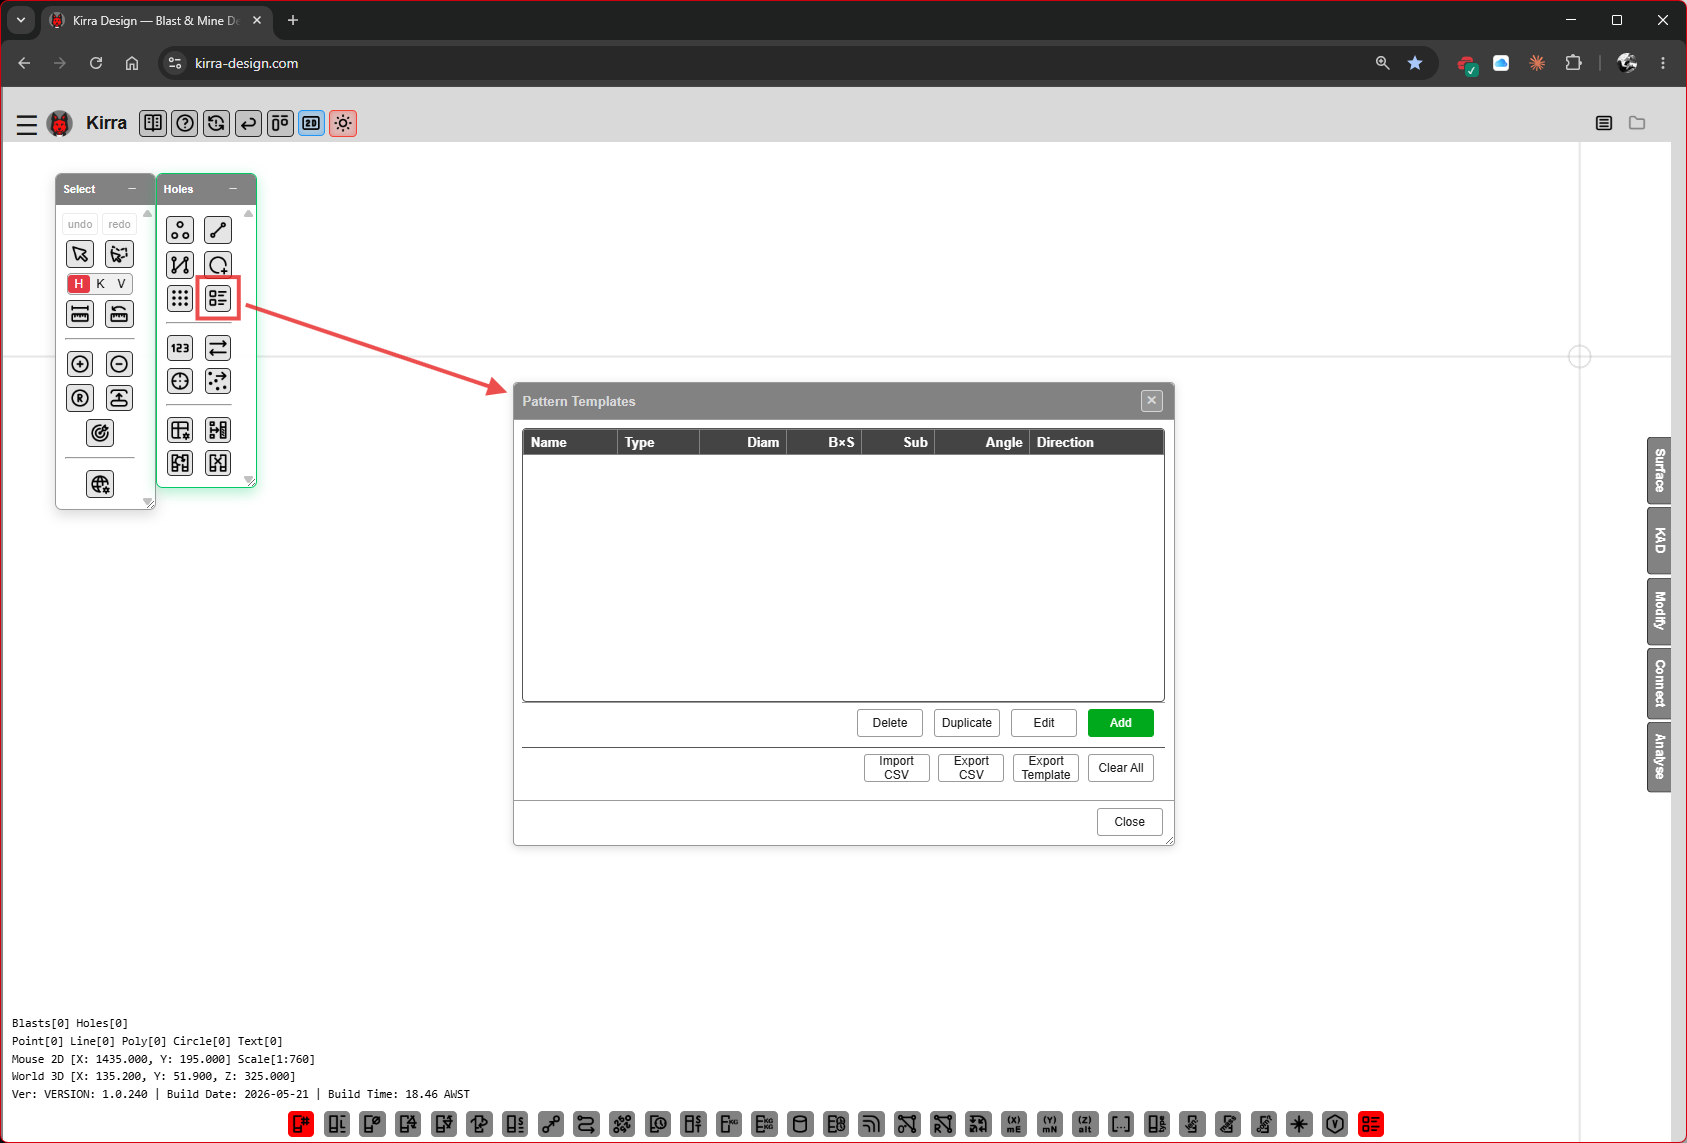Sort by the Name column header
The width and height of the screenshot is (1687, 1143).
(570, 442)
